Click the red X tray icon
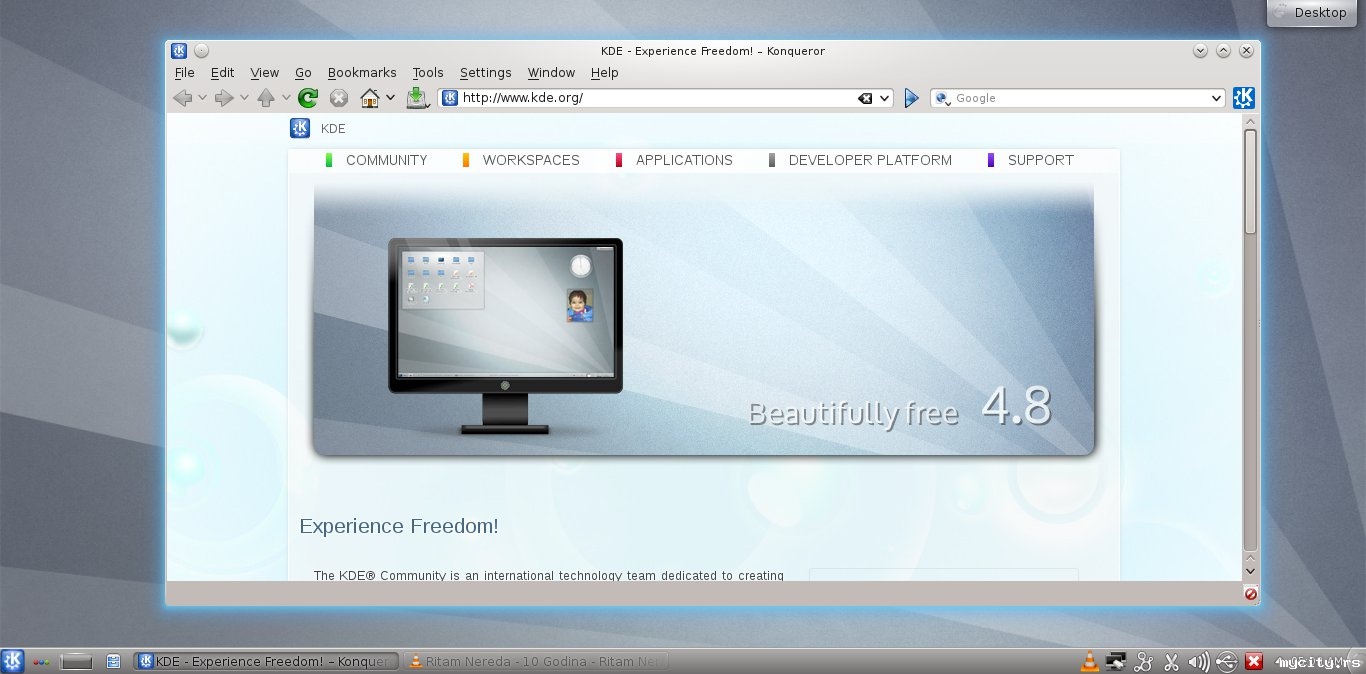This screenshot has width=1366, height=674. (x=1254, y=661)
